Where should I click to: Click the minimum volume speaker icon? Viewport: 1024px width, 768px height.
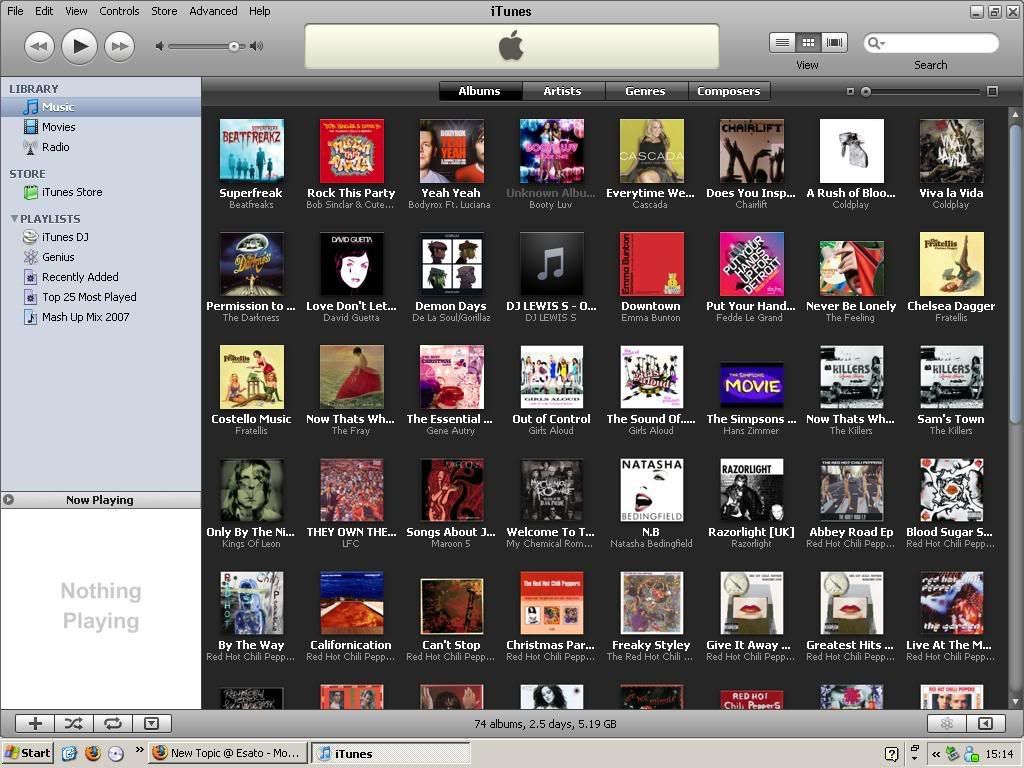(x=159, y=46)
